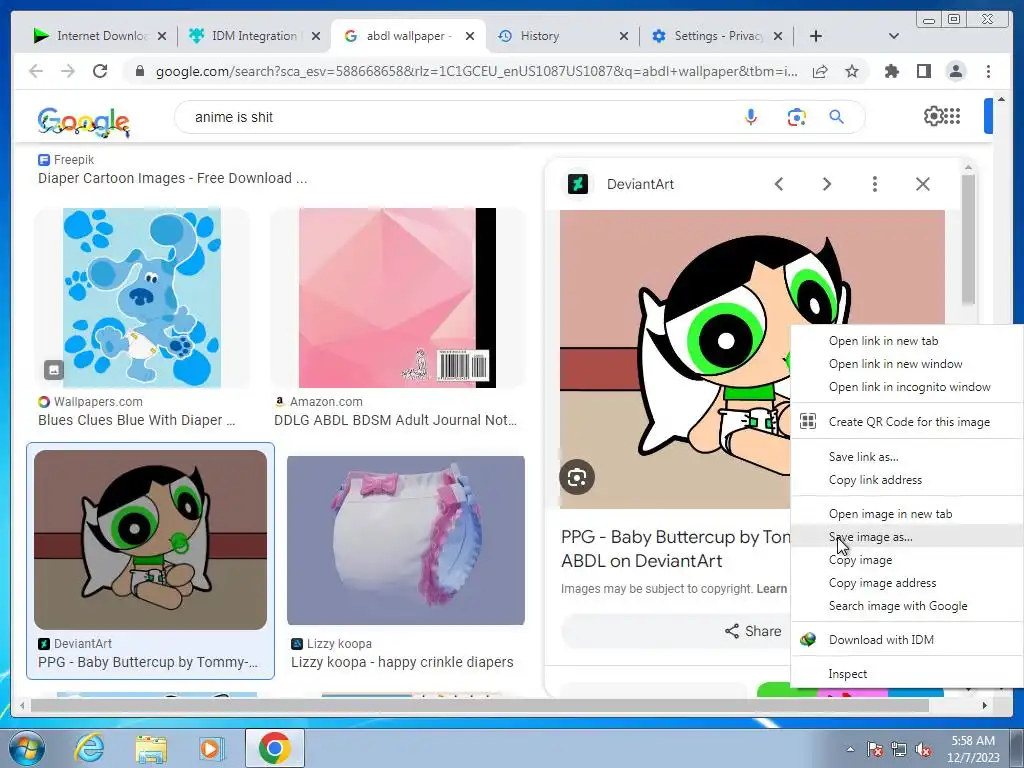Viewport: 1024px width, 768px height.
Task: Share this page icon in address bar
Action: [x=820, y=71]
